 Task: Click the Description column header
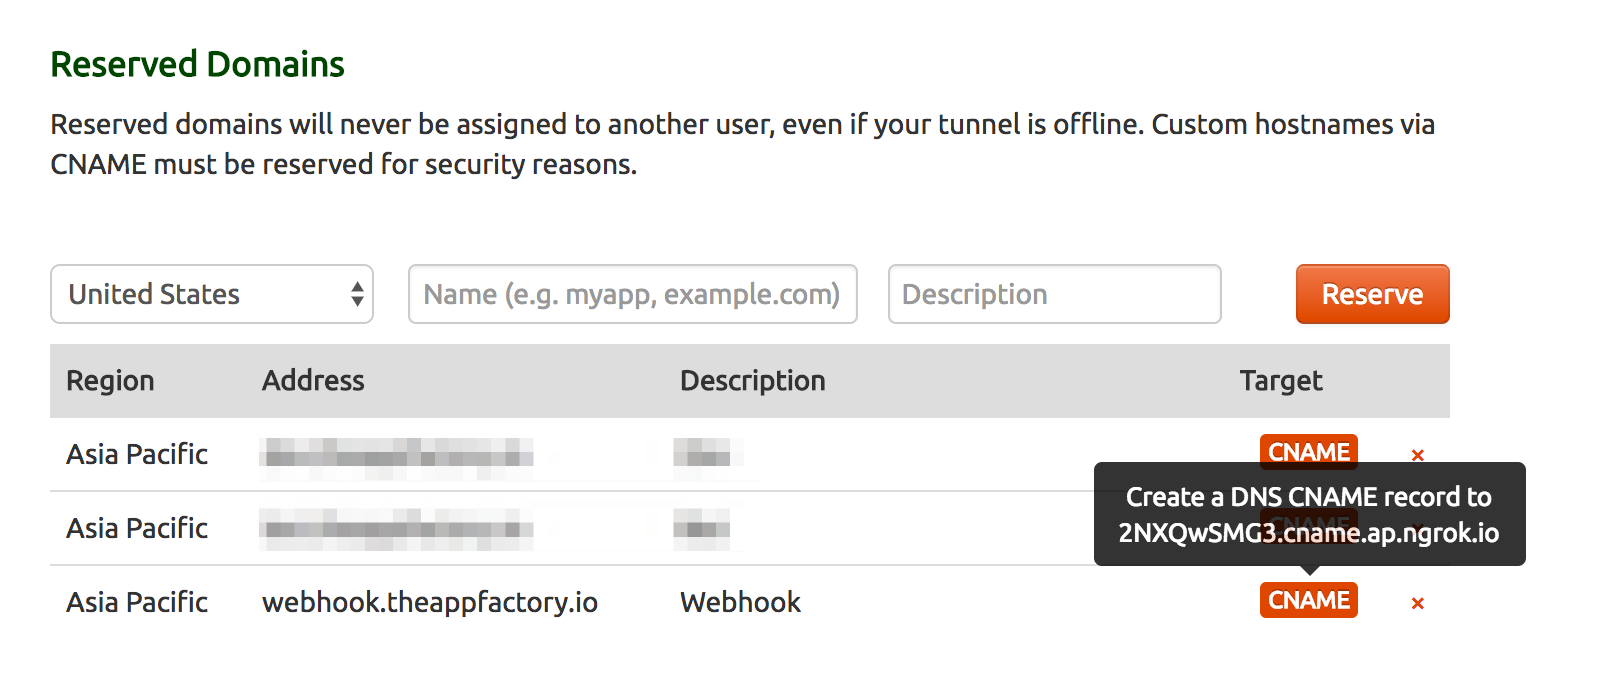(x=752, y=381)
